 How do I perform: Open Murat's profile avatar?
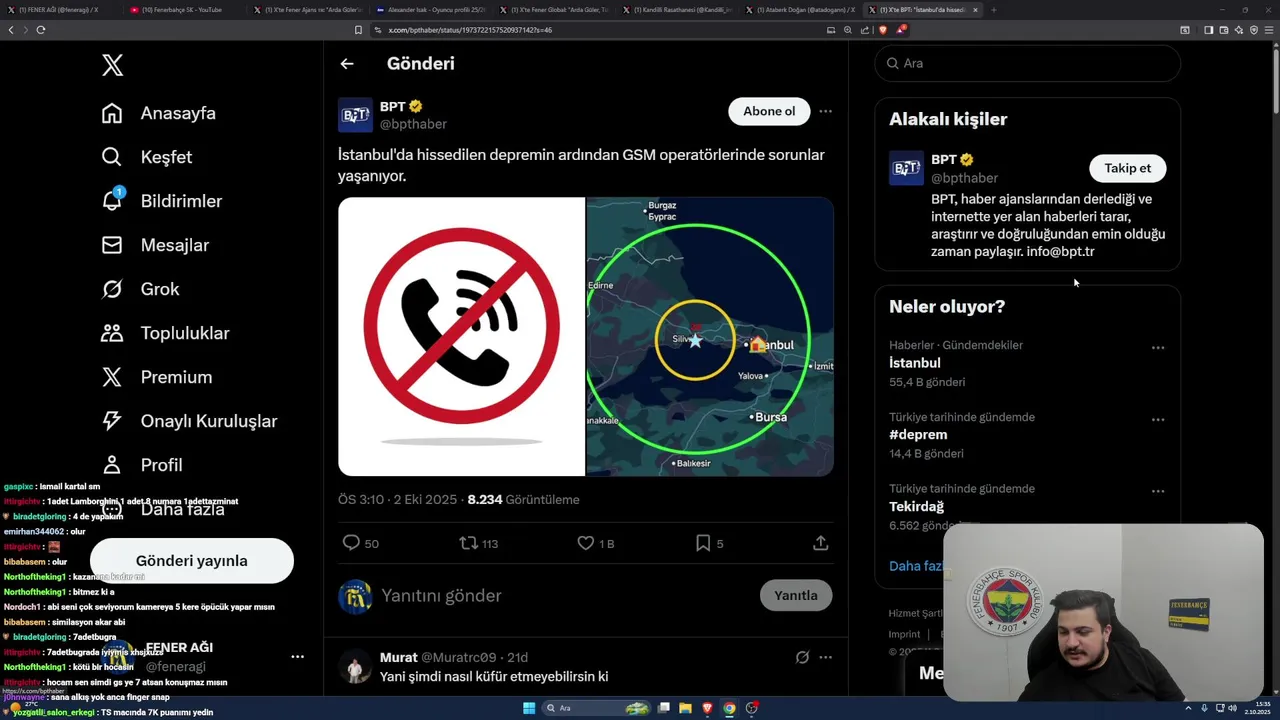[355, 667]
